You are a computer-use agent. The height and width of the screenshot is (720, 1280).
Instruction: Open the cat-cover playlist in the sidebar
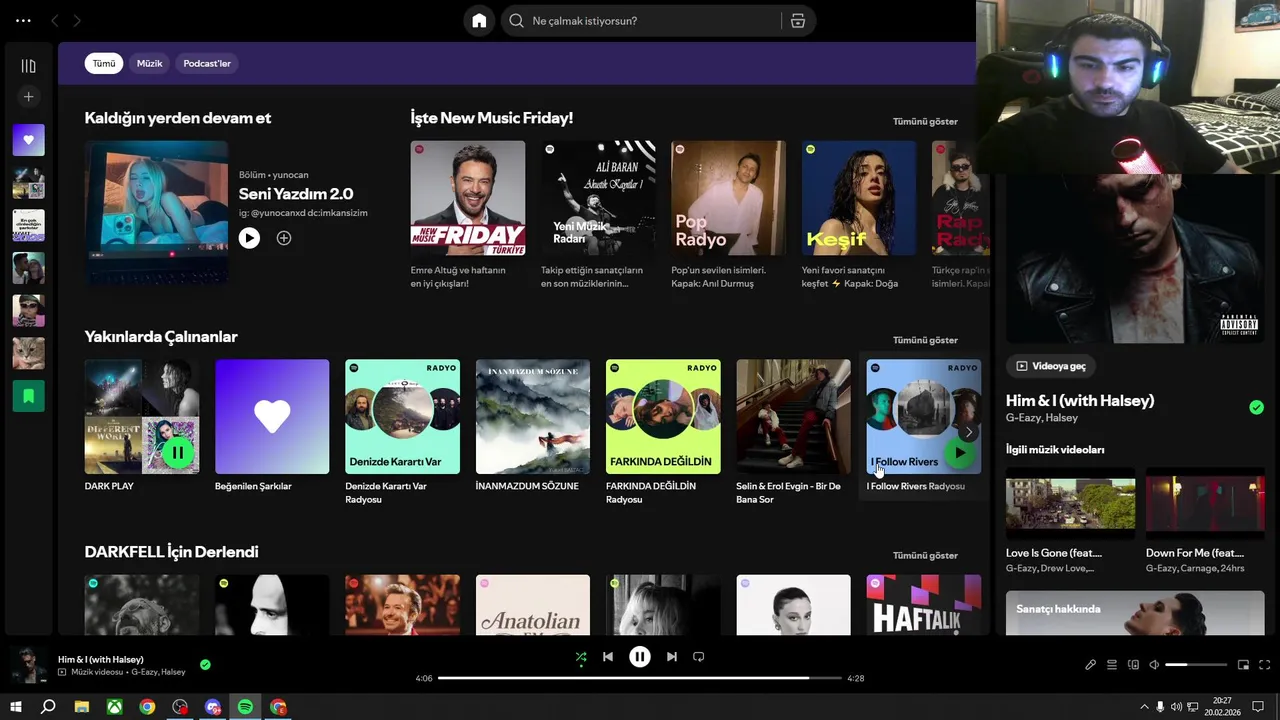click(x=28, y=354)
